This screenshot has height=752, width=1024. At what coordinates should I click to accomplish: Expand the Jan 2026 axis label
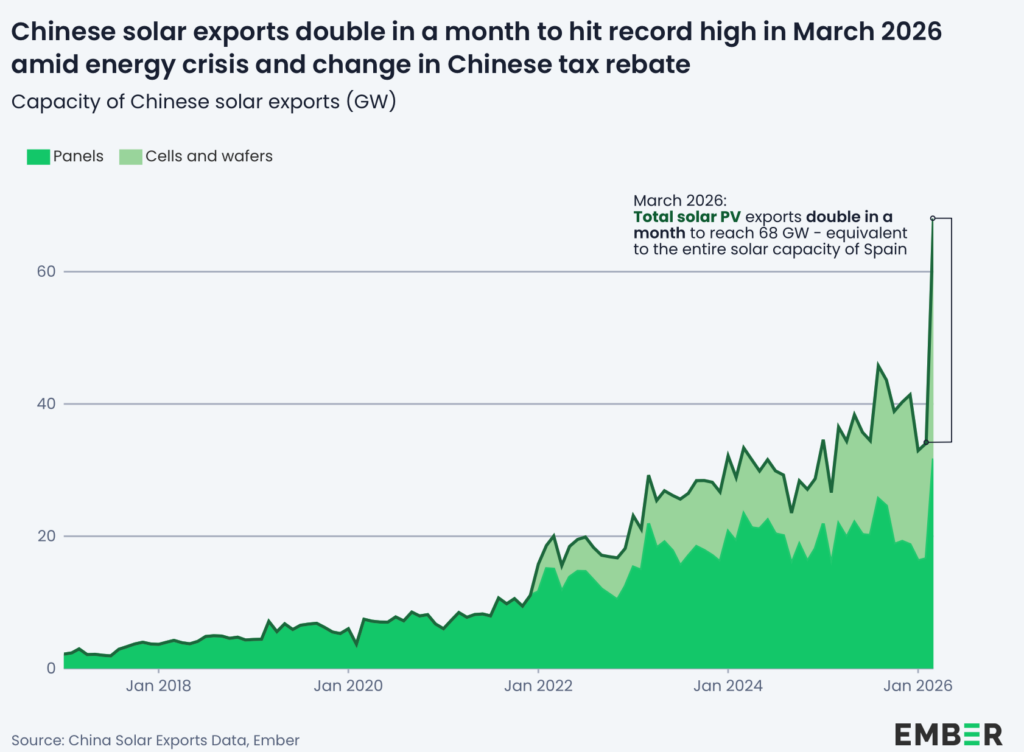pos(917,686)
